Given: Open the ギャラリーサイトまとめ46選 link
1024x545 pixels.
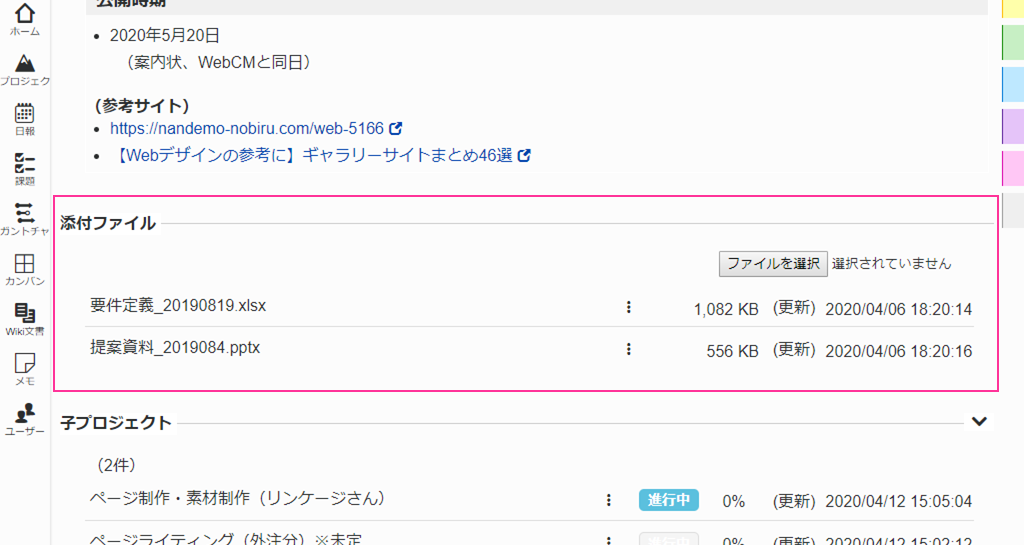Looking at the screenshot, I should (314, 155).
